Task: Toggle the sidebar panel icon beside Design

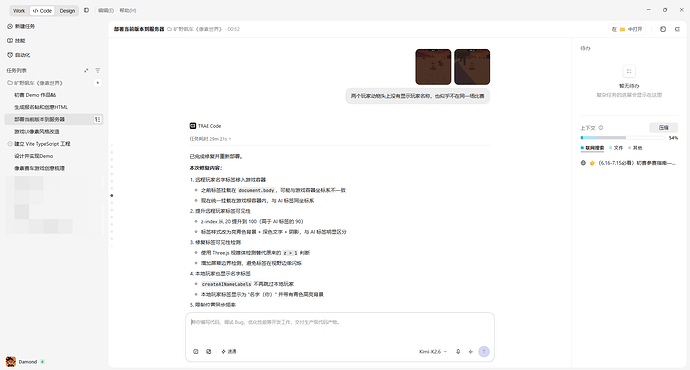Action: coord(86,10)
